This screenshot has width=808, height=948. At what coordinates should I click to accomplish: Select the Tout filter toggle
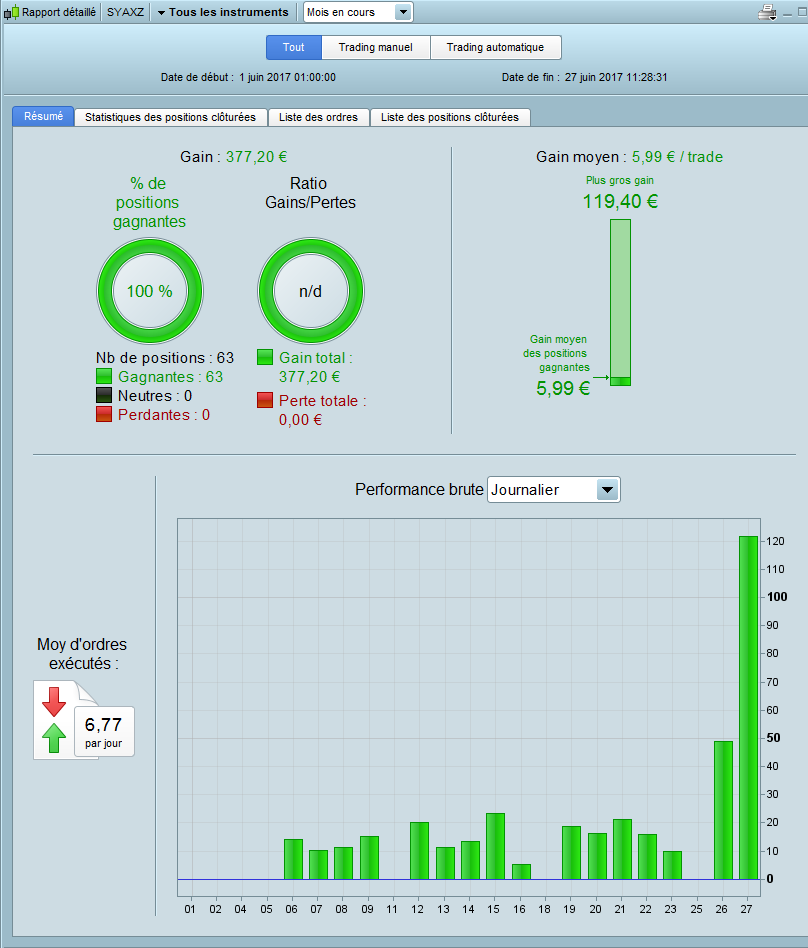(294, 47)
